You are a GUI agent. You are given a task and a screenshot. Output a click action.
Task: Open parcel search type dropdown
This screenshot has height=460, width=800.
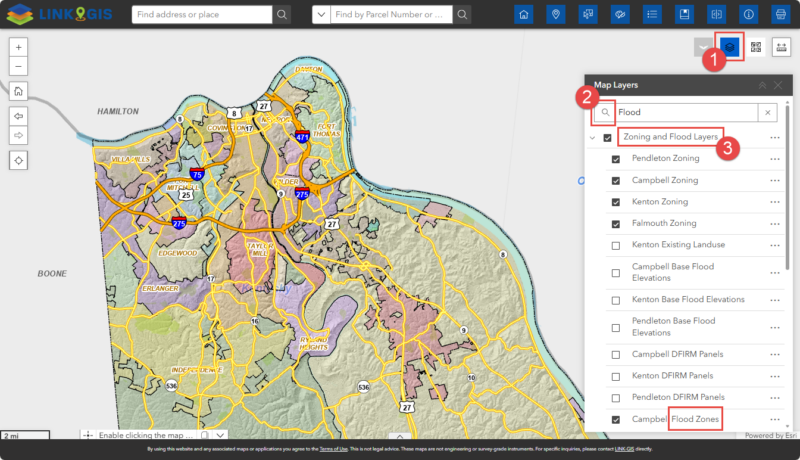[x=321, y=14]
